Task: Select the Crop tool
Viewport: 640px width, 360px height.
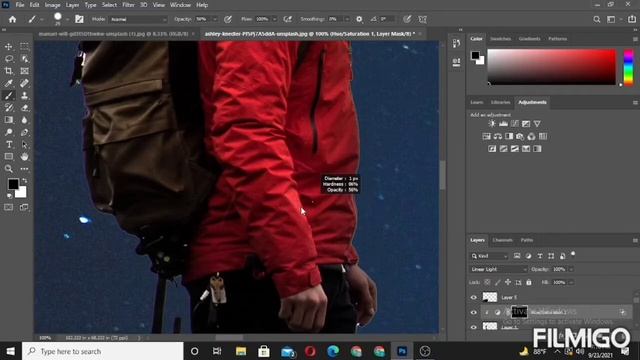Action: 9,71
